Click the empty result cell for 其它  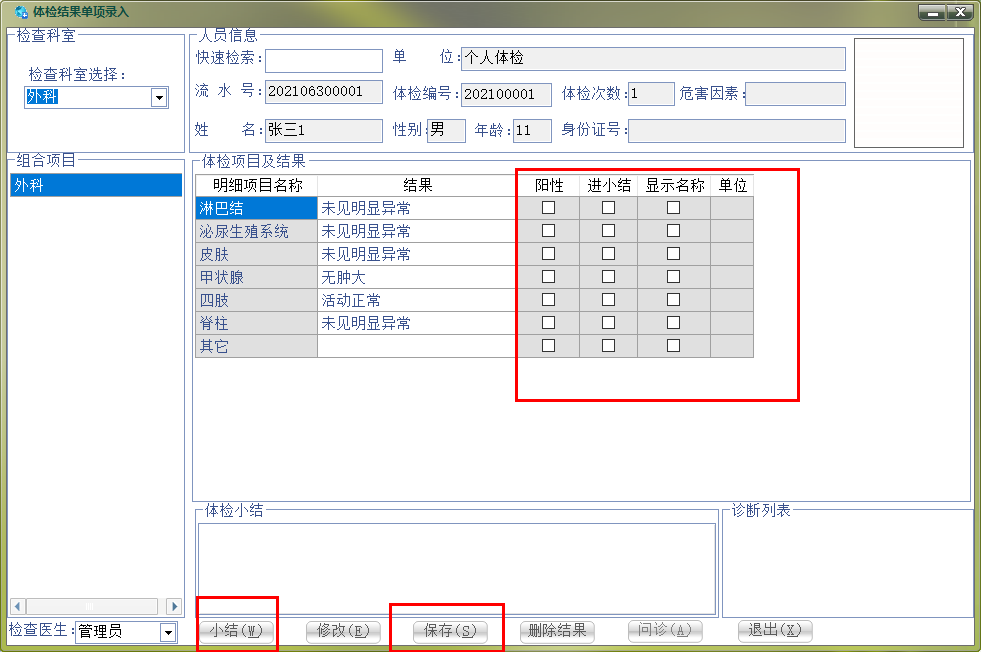(x=417, y=346)
